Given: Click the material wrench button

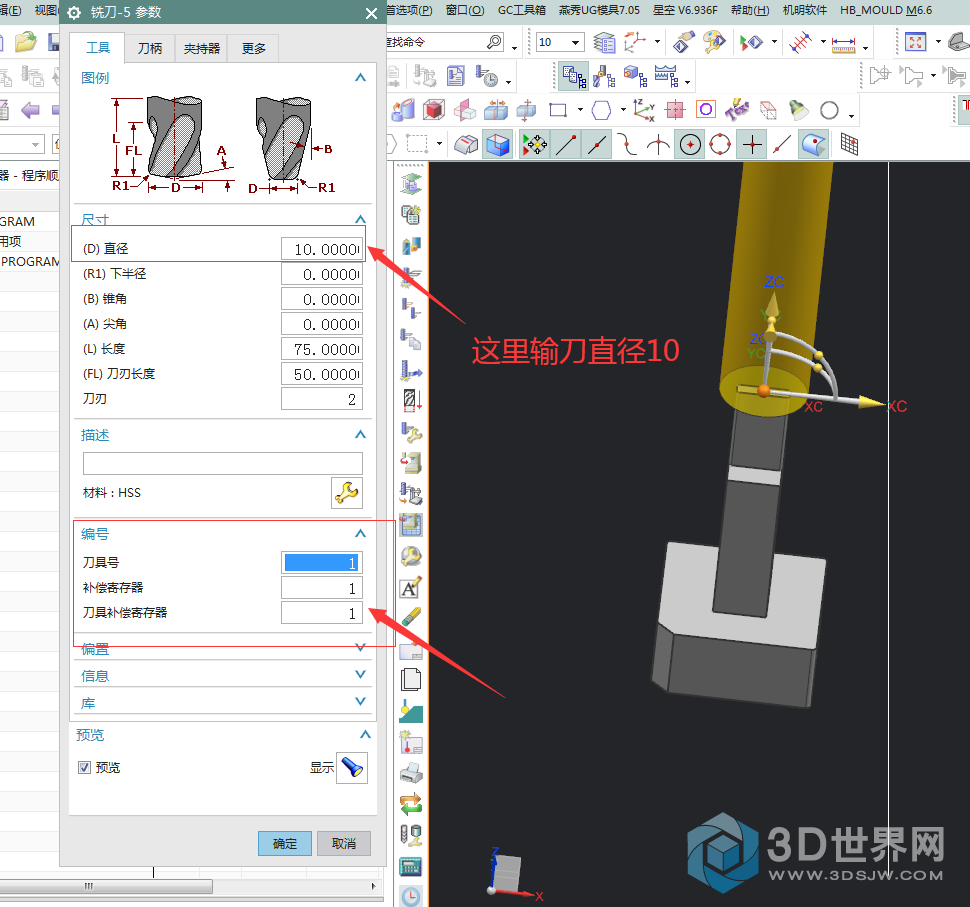Looking at the screenshot, I should coord(346,493).
